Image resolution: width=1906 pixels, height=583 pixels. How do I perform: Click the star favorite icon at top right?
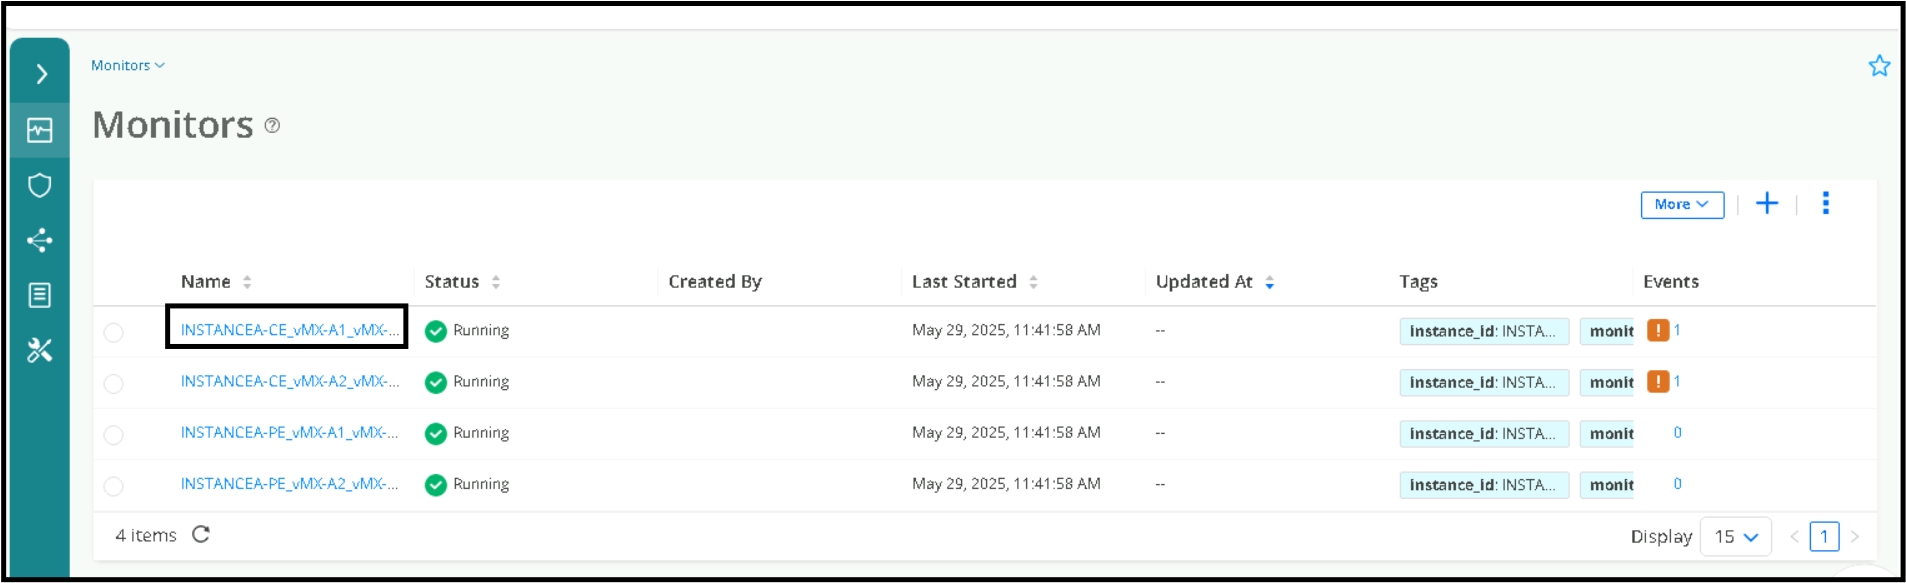point(1879,65)
